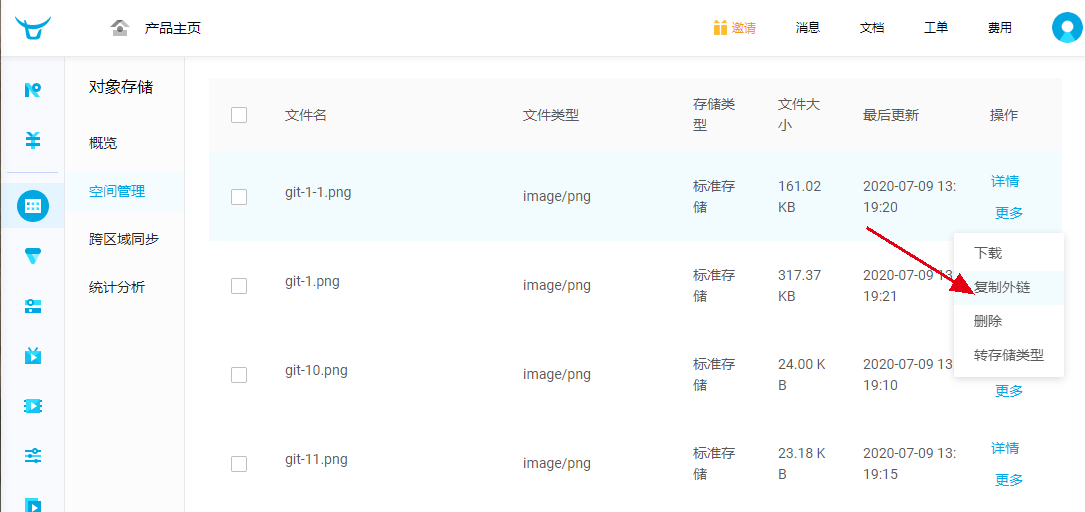Open the yen billing sidebar icon

[x=33, y=140]
